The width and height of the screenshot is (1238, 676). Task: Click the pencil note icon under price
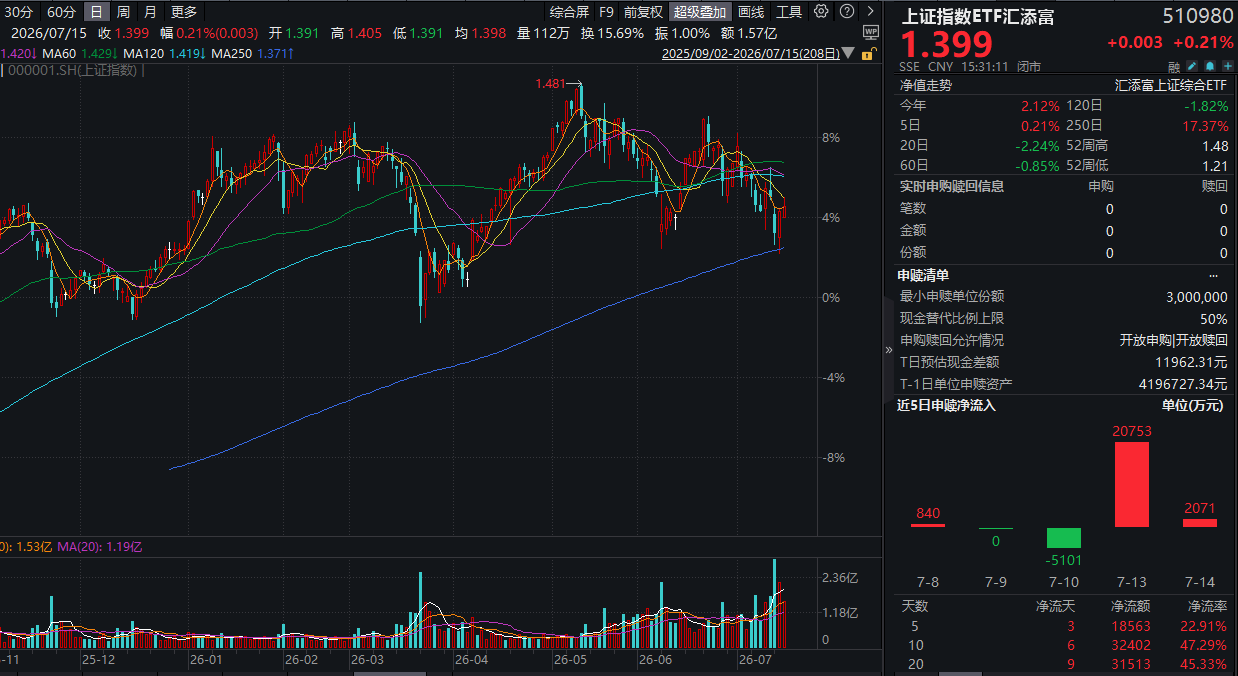tap(1191, 66)
